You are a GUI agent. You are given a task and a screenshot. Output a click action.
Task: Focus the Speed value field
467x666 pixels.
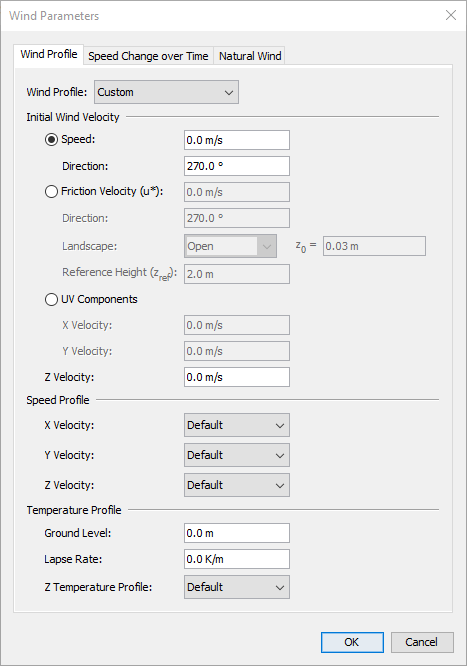pyautogui.click(x=237, y=140)
